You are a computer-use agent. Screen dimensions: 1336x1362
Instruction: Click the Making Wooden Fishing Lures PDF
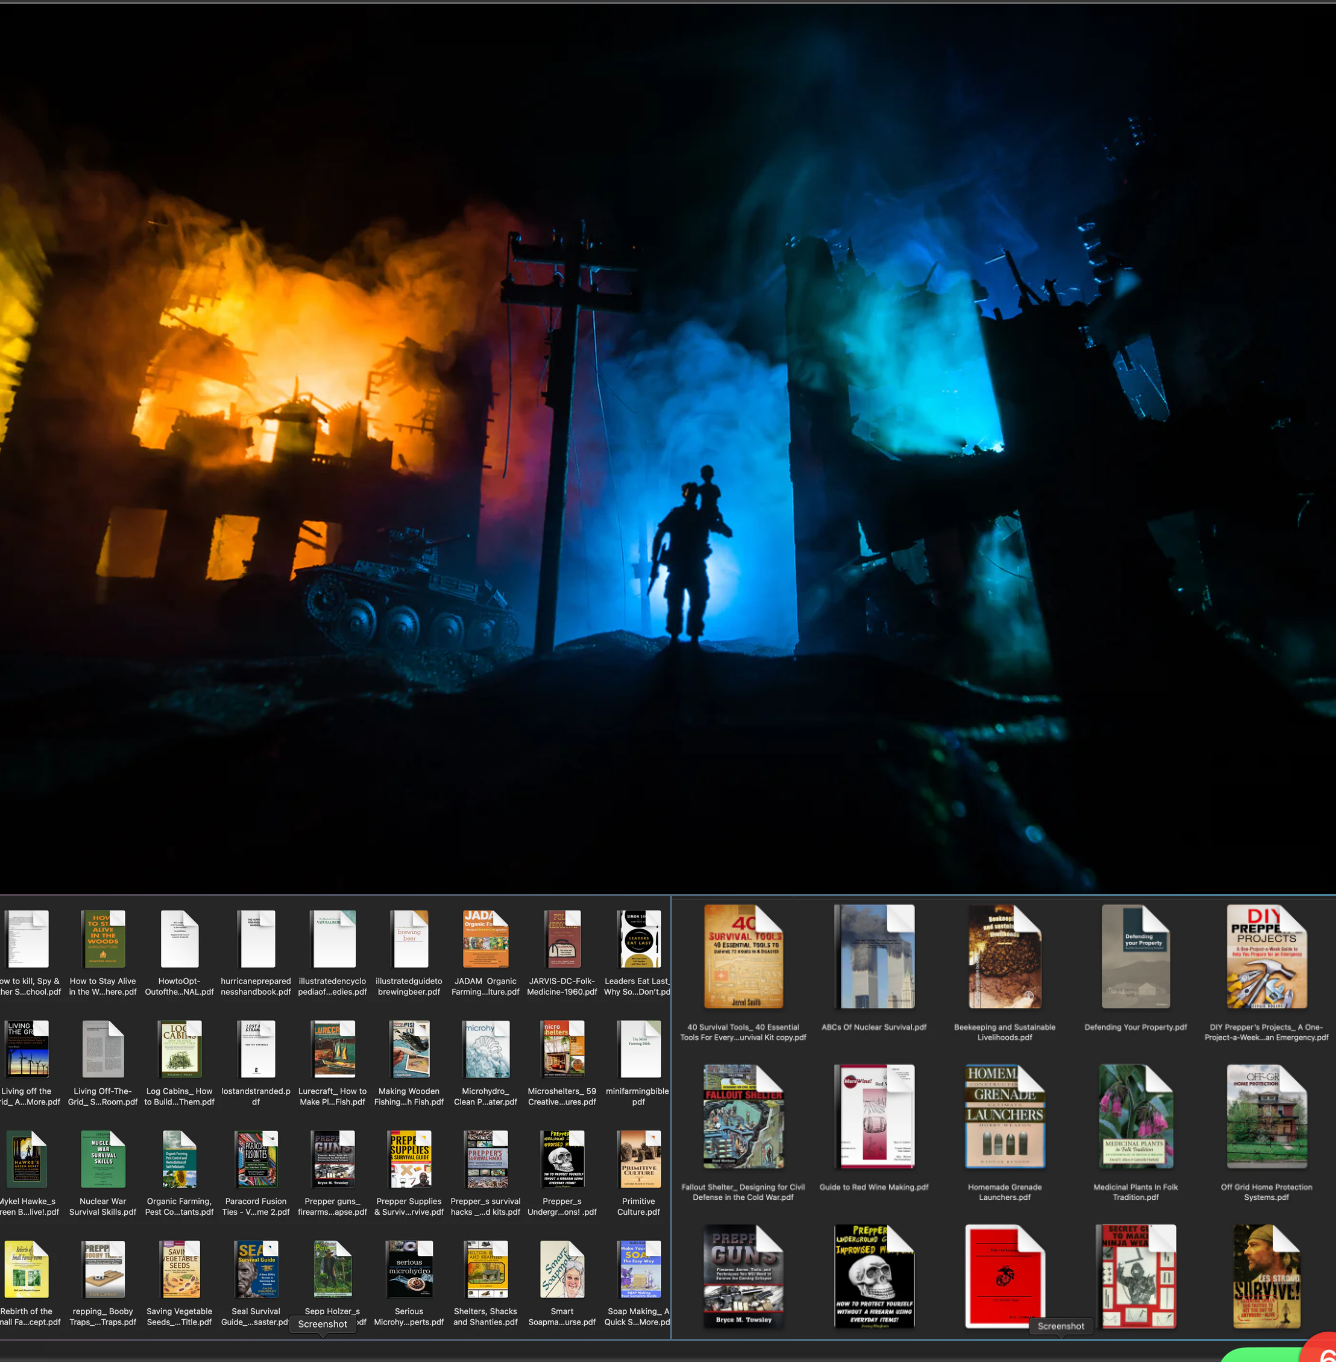pyautogui.click(x=409, y=1049)
